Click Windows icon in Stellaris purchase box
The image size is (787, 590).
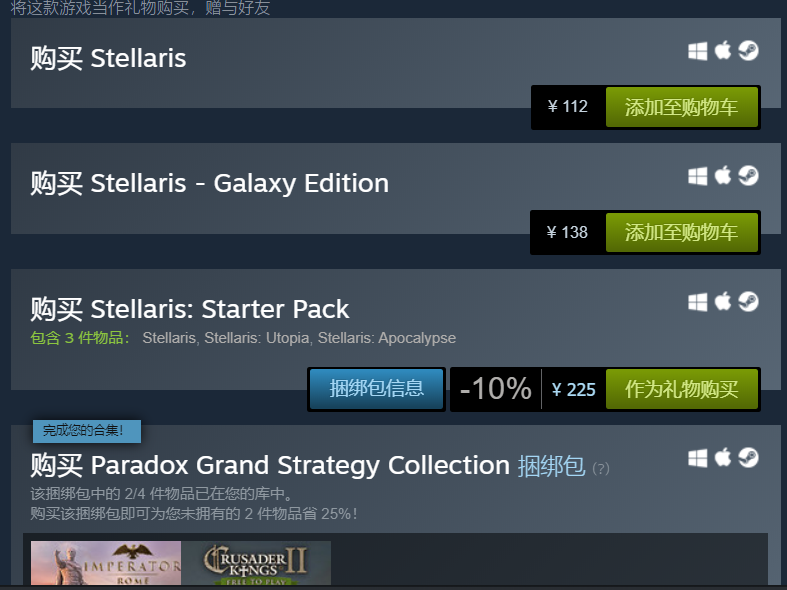698,51
